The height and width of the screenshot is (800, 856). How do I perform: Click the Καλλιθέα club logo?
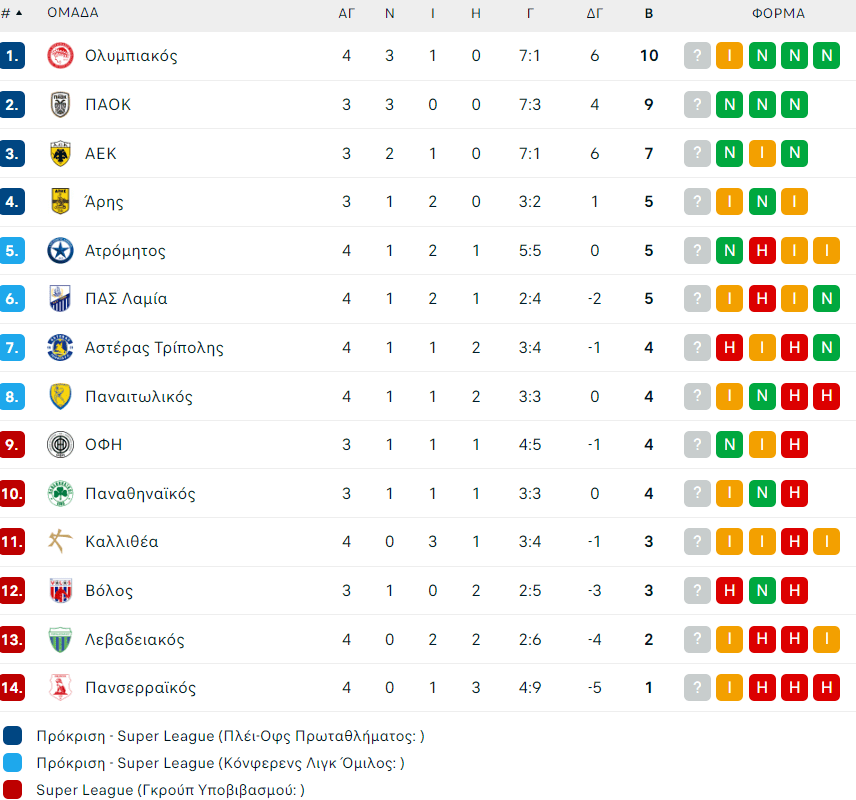[x=60, y=542]
